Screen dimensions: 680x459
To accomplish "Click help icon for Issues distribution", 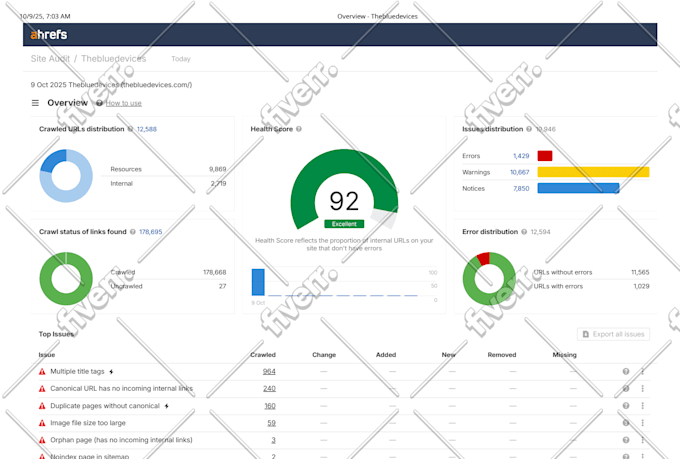I will [529, 129].
